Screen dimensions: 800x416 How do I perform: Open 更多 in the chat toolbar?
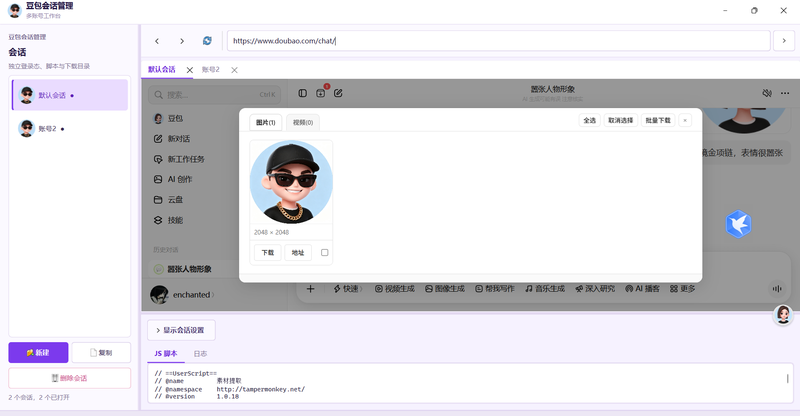click(x=683, y=289)
